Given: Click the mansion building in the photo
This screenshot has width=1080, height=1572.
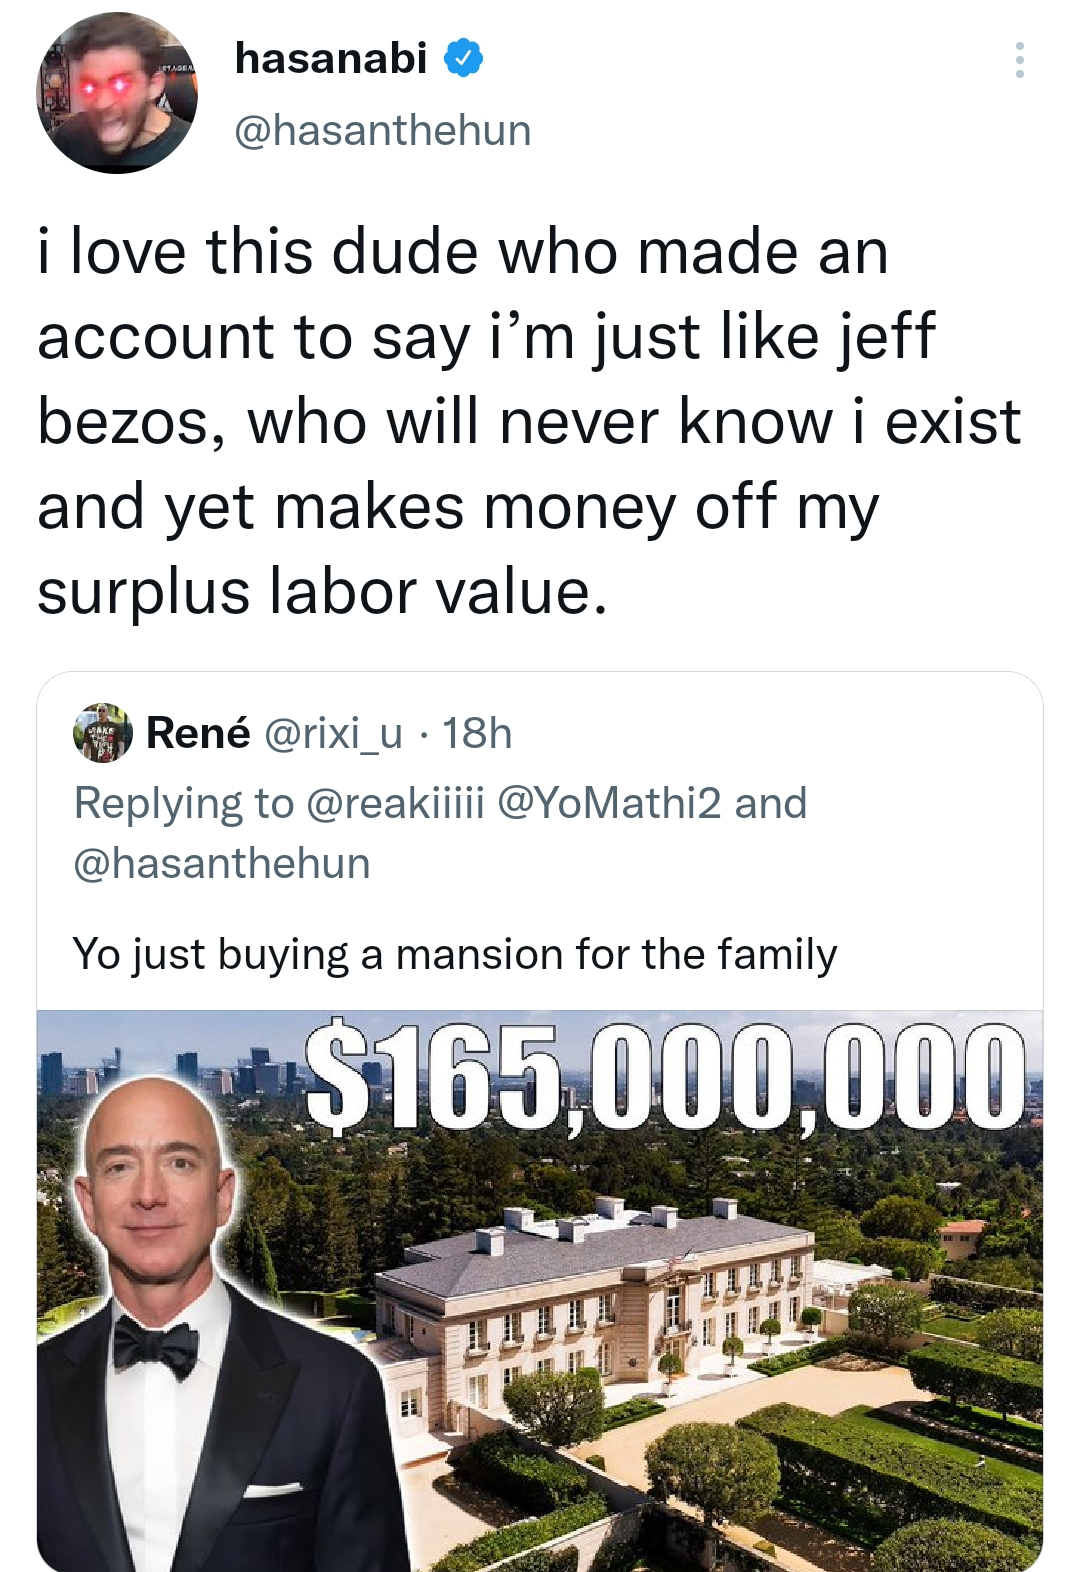Looking at the screenshot, I should 600,1290.
